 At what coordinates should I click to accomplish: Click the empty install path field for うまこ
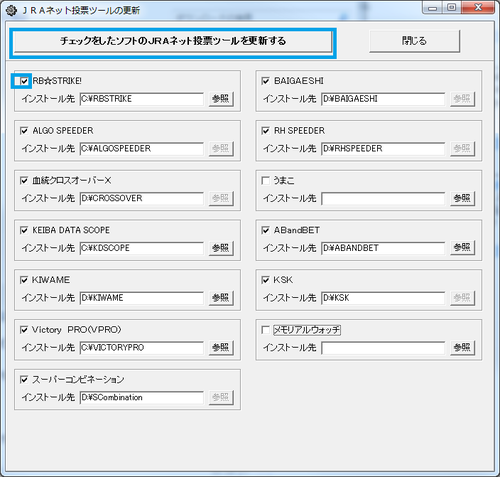coord(383,199)
